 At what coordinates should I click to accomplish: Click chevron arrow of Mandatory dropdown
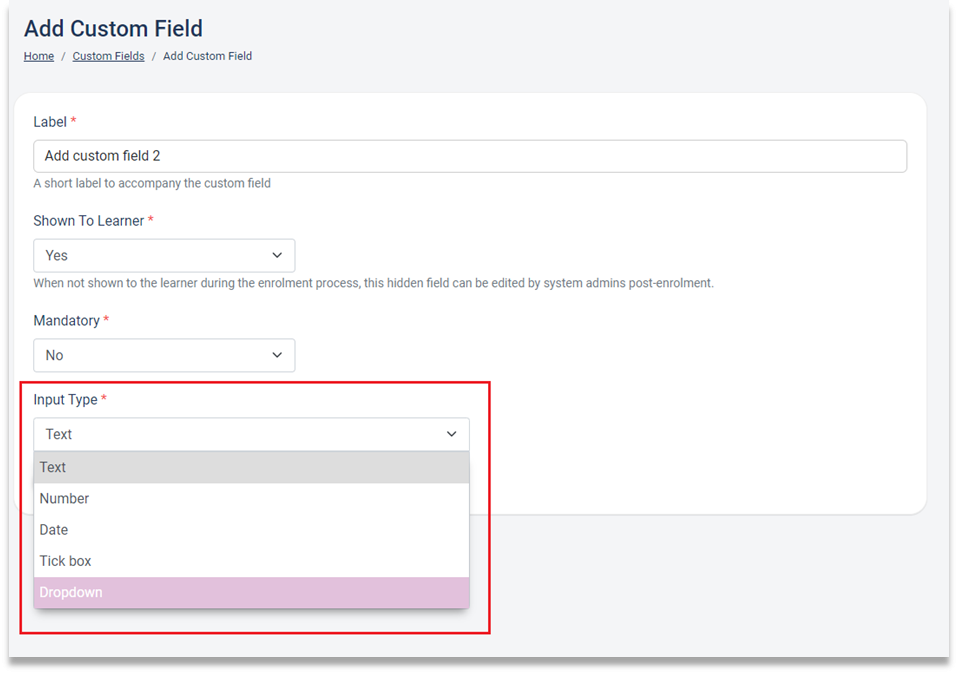coord(277,355)
